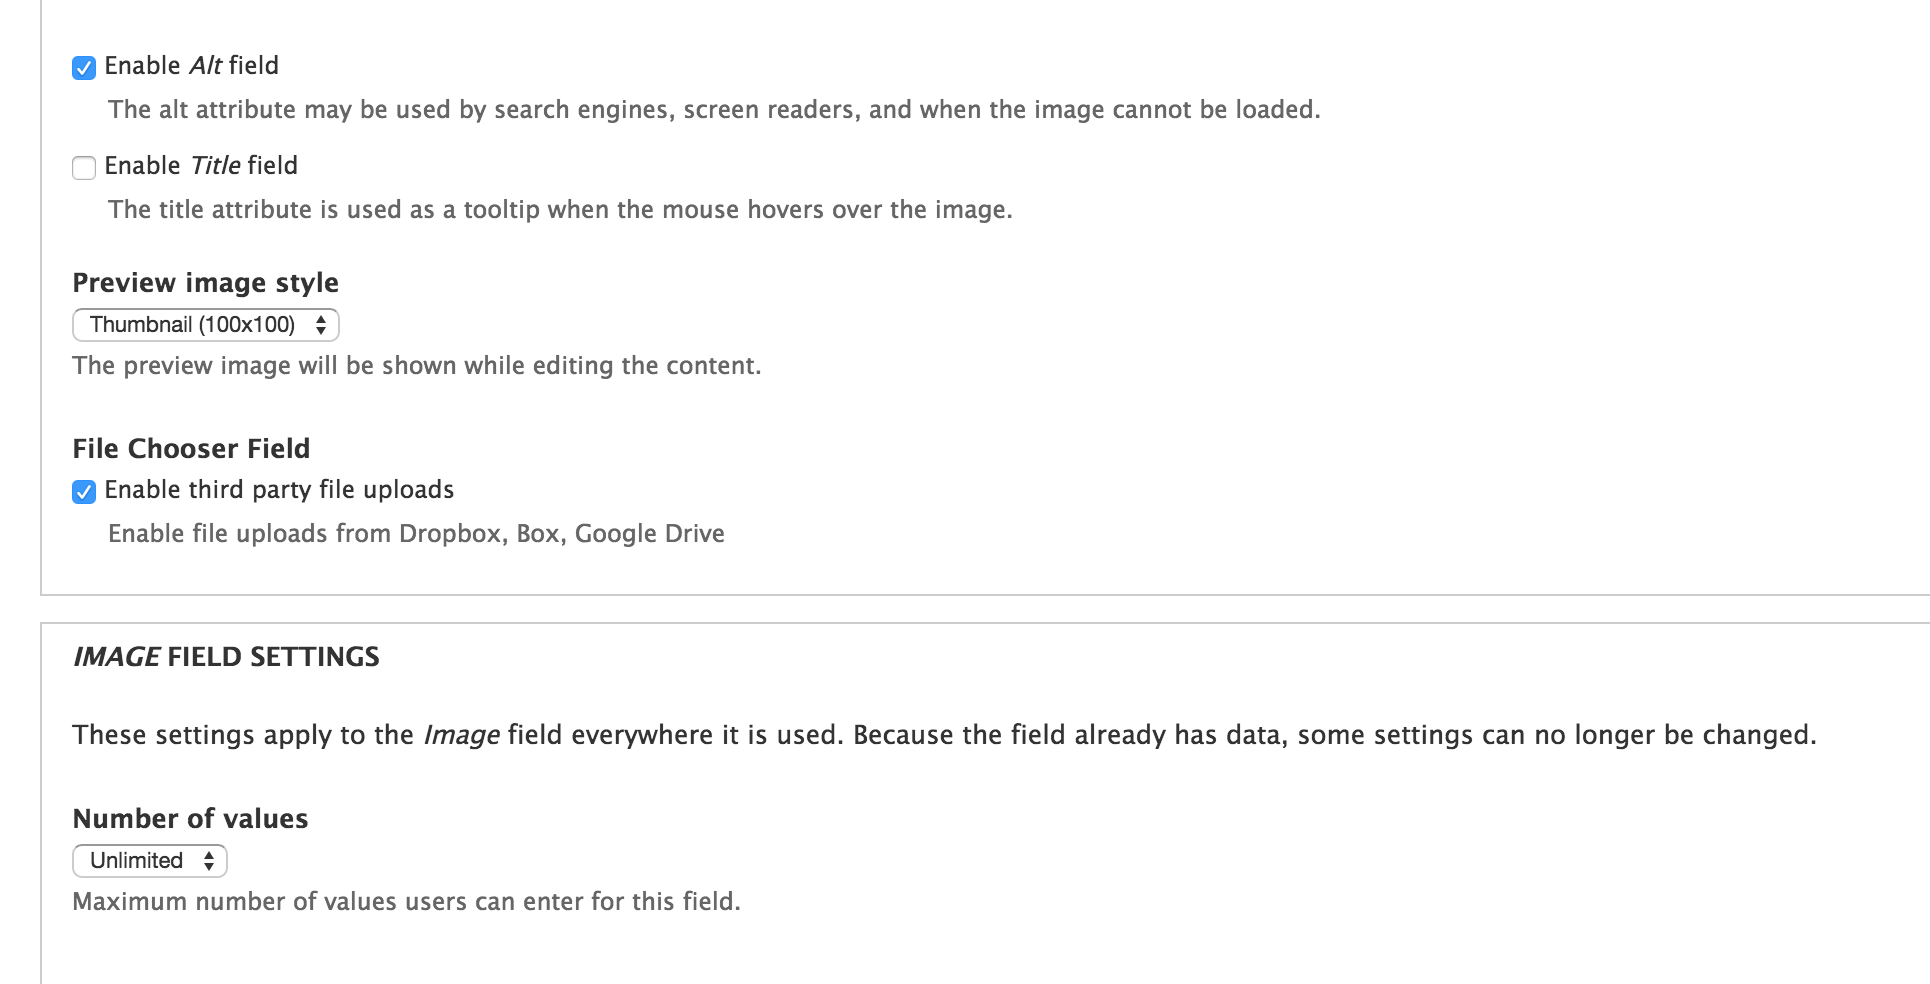Click the Dropbox uploads description text
Image resolution: width=1930 pixels, height=984 pixels.
(417, 533)
